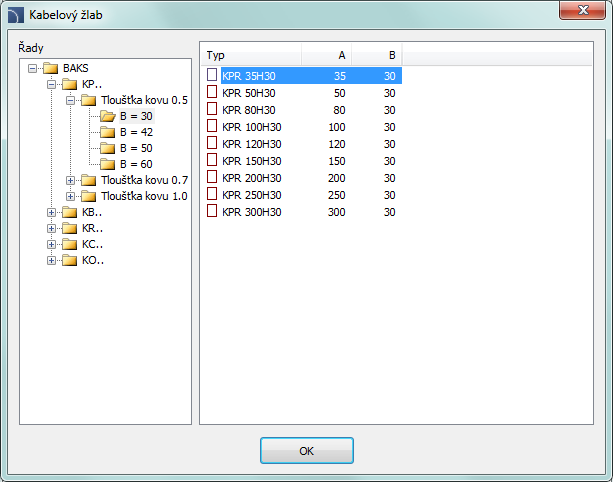Screen dimensions: 613x482
Task: Select row text KPR 200H30
Action: click(x=252, y=178)
